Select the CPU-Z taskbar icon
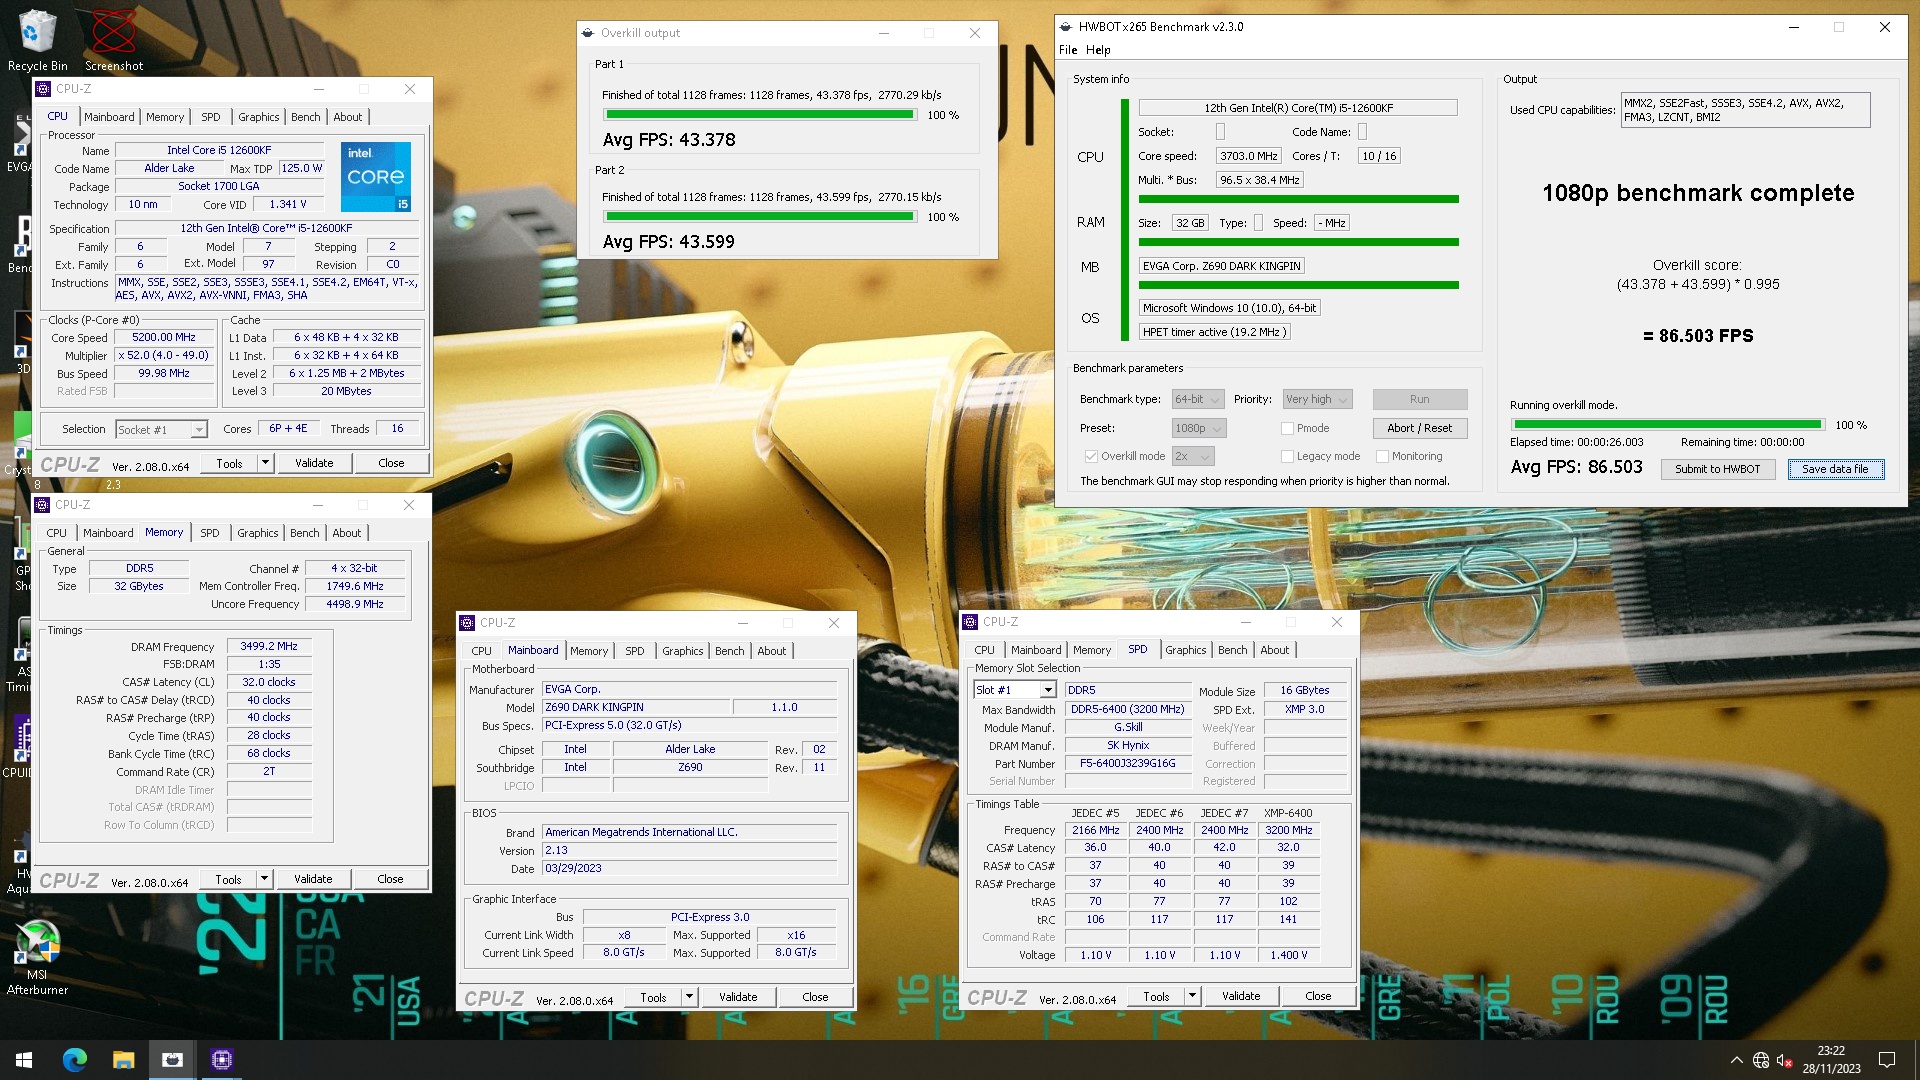Screen dimensions: 1920x1080 pos(222,1059)
